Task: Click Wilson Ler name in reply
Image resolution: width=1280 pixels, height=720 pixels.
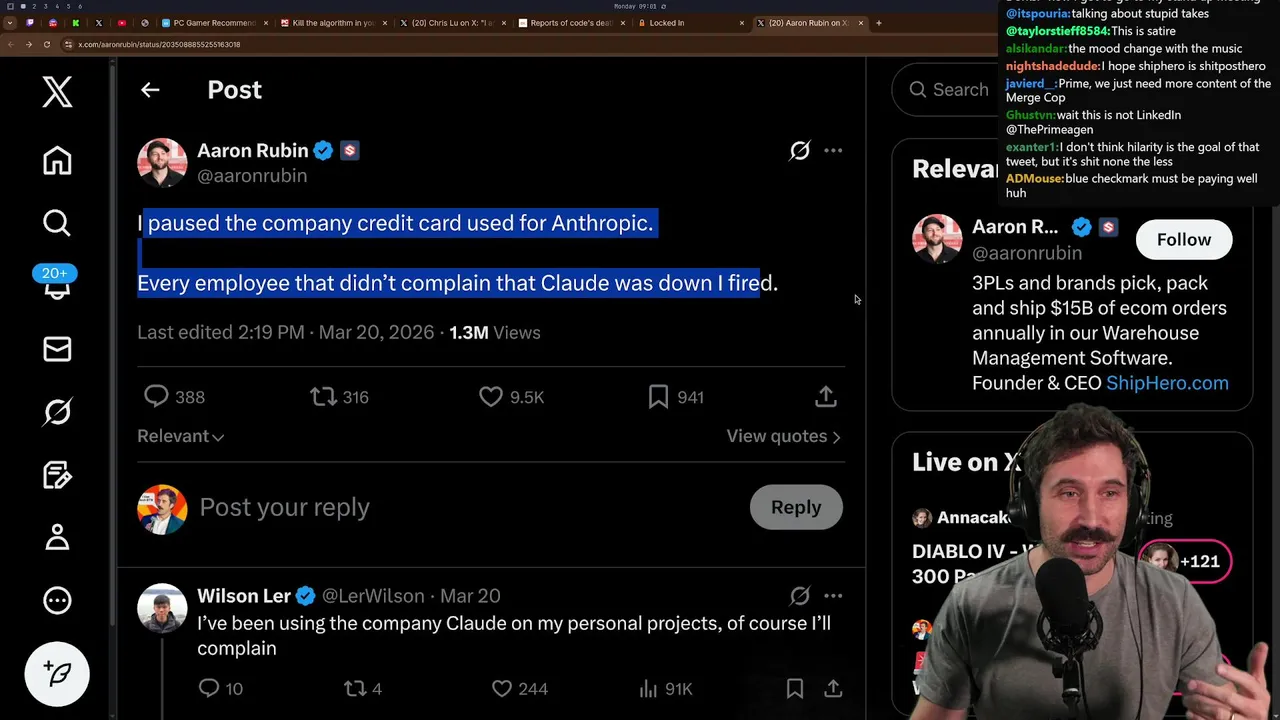Action: (x=244, y=596)
